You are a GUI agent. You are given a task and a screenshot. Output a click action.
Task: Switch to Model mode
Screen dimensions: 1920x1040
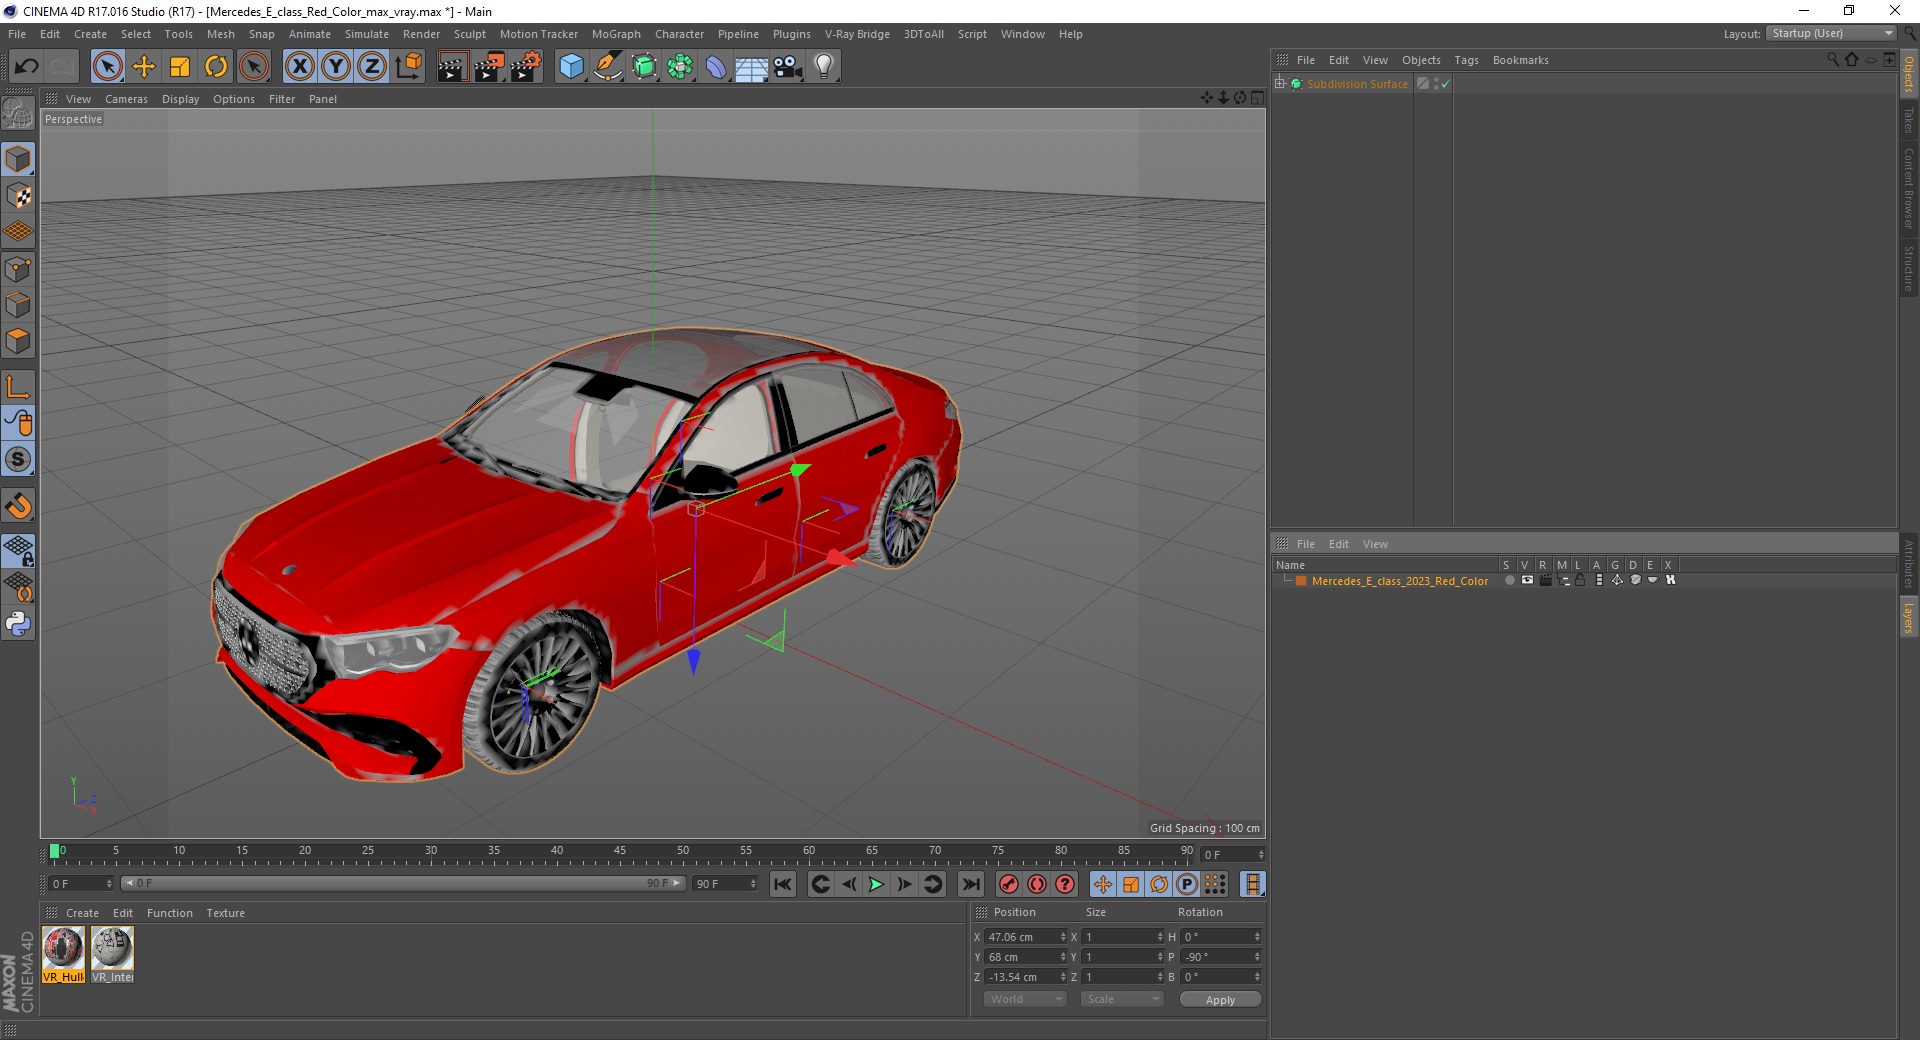click(x=18, y=159)
